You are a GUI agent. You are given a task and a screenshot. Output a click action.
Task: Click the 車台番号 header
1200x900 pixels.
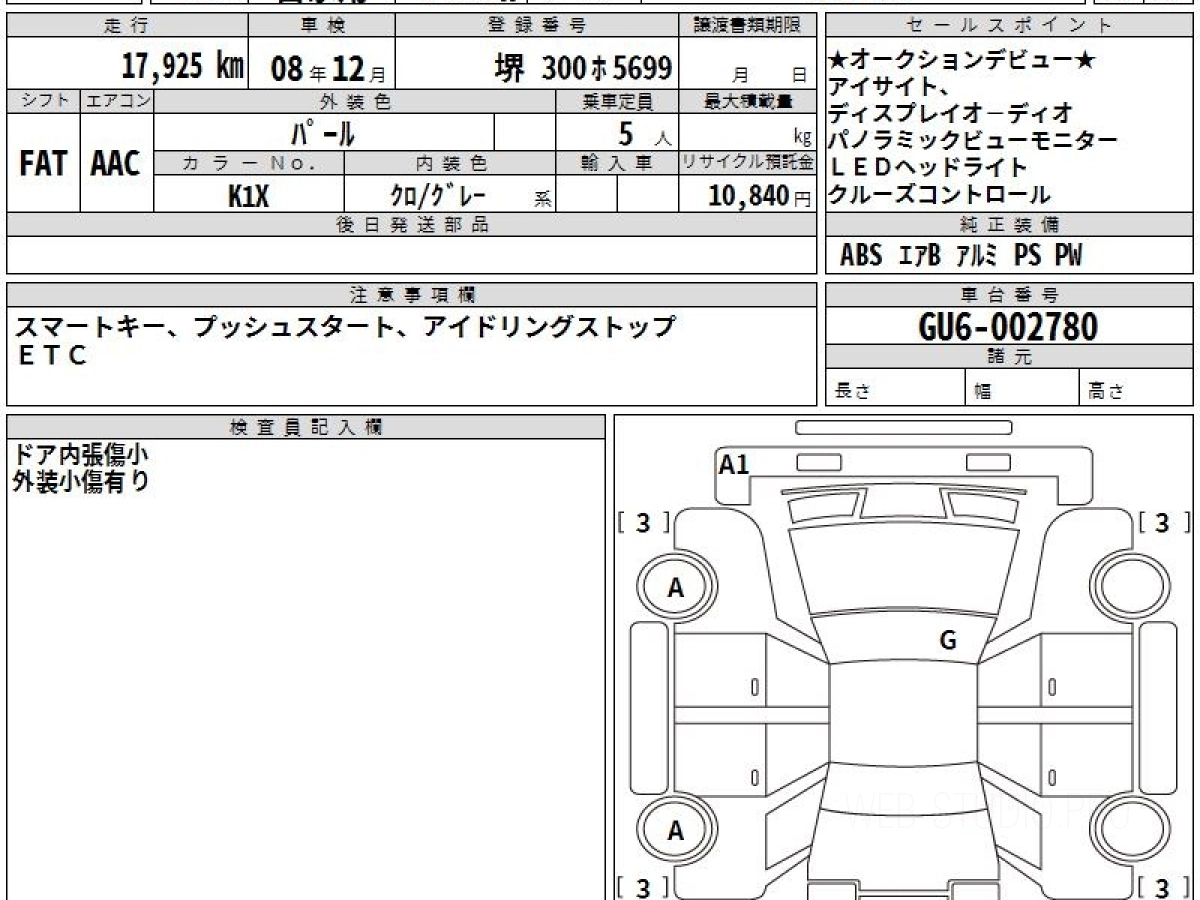[1009, 295]
